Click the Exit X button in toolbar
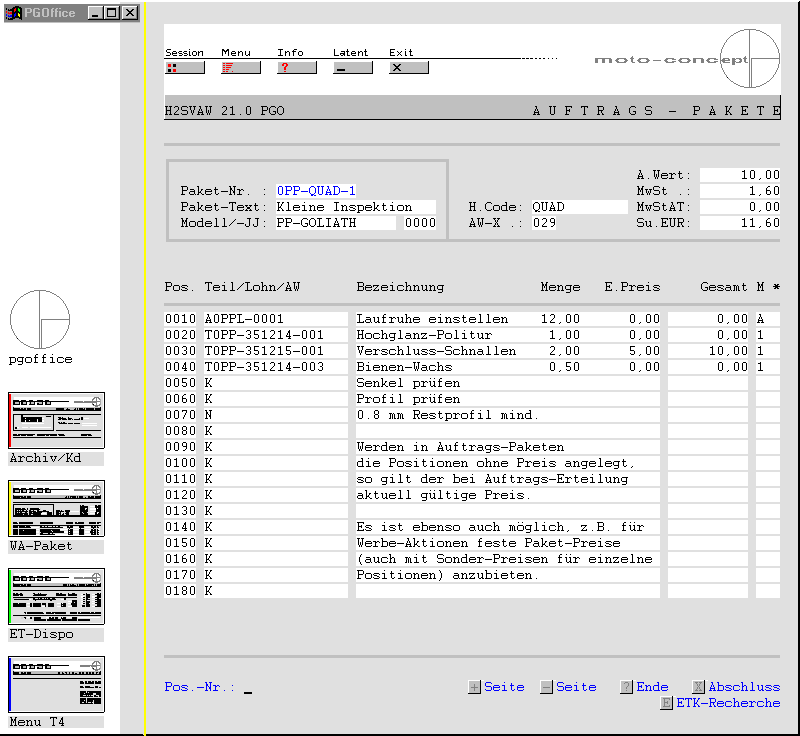 pos(408,68)
